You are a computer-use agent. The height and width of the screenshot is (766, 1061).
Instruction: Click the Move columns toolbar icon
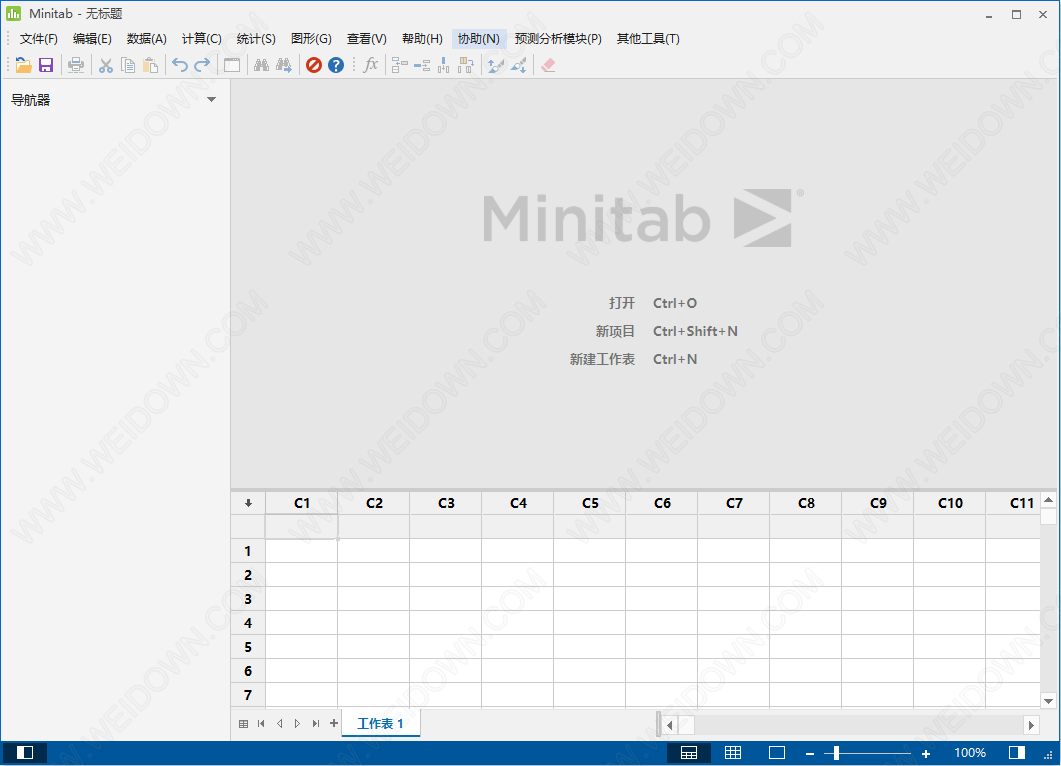click(x=466, y=65)
